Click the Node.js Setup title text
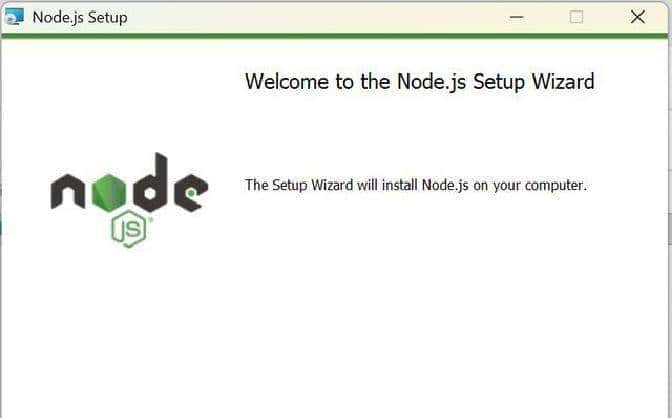This screenshot has width=672, height=418. [x=80, y=18]
